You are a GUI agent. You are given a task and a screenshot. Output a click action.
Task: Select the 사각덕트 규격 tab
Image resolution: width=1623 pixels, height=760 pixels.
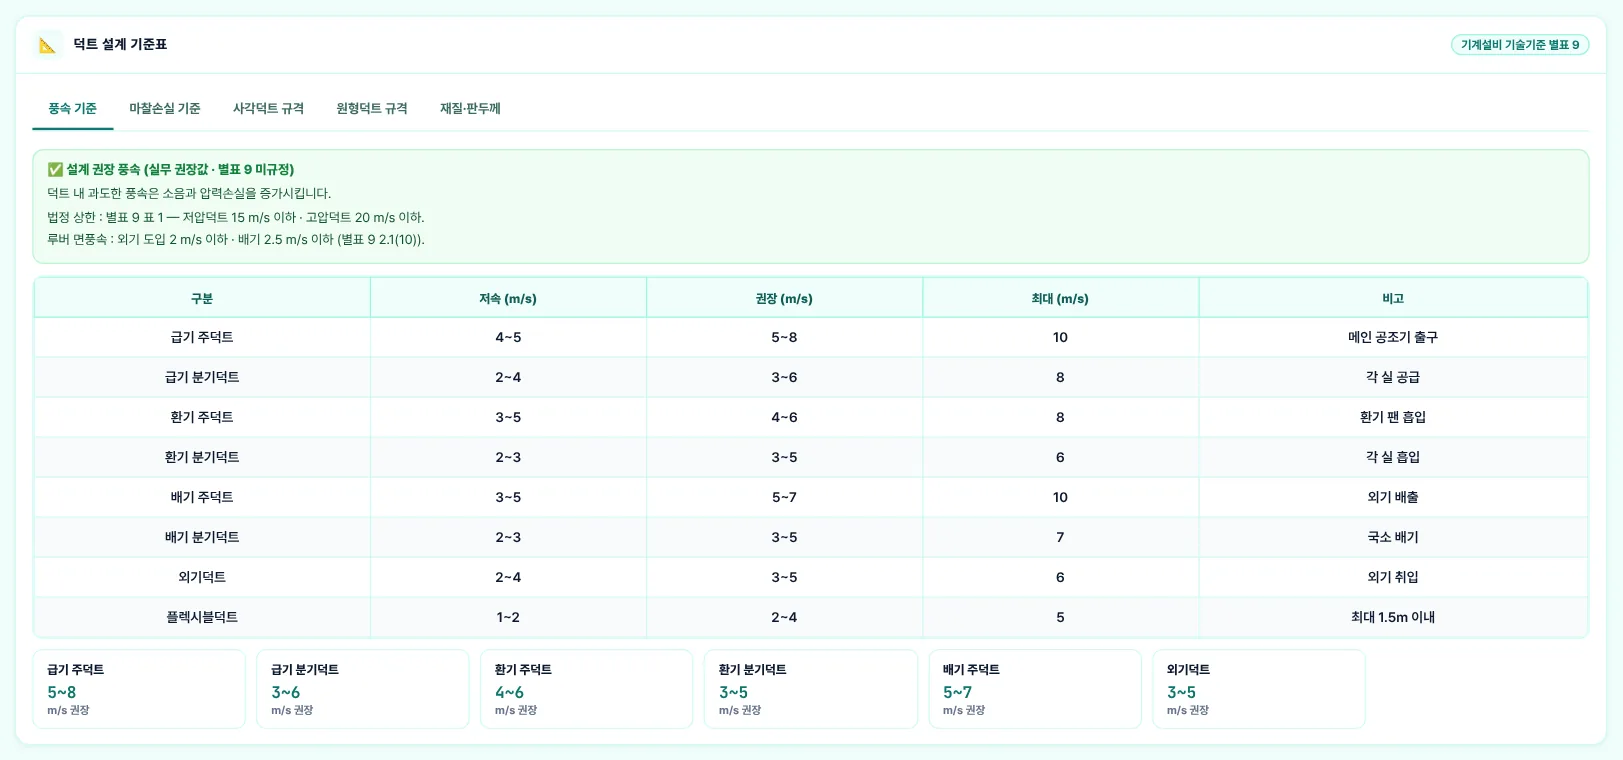coord(268,108)
